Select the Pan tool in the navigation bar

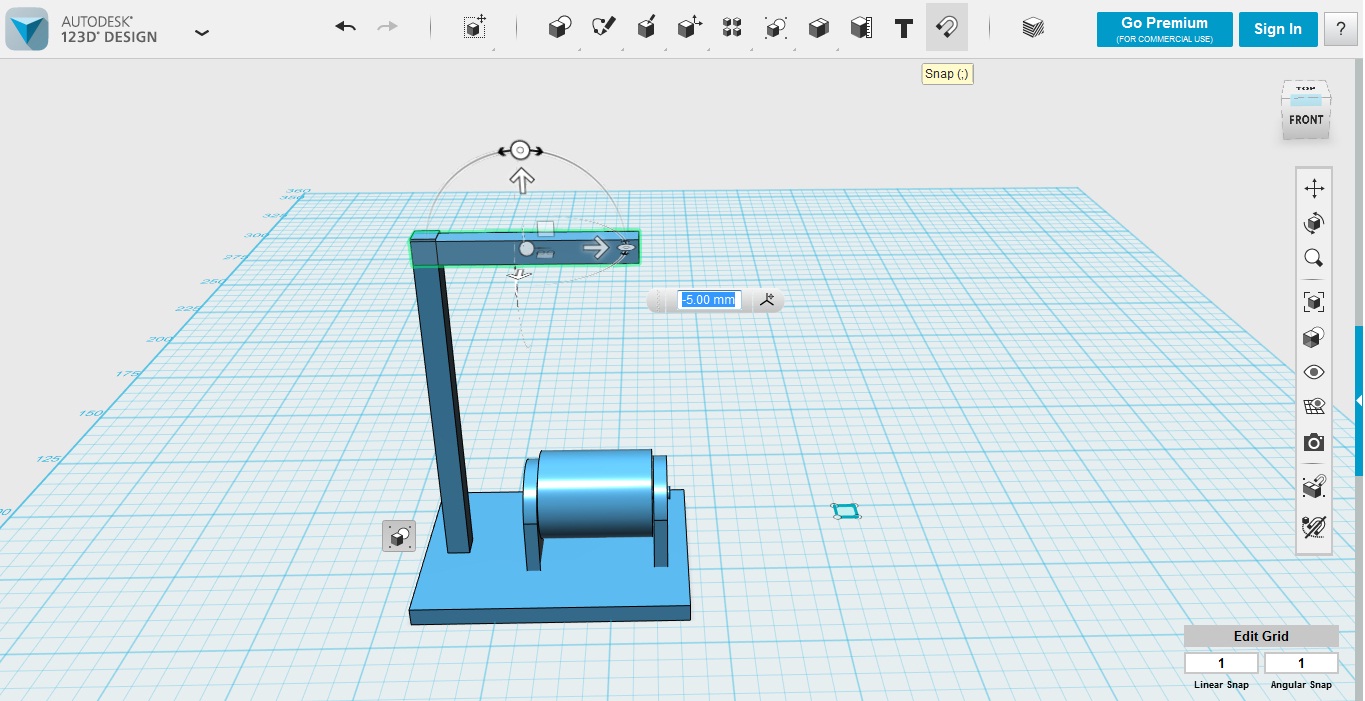[1314, 188]
